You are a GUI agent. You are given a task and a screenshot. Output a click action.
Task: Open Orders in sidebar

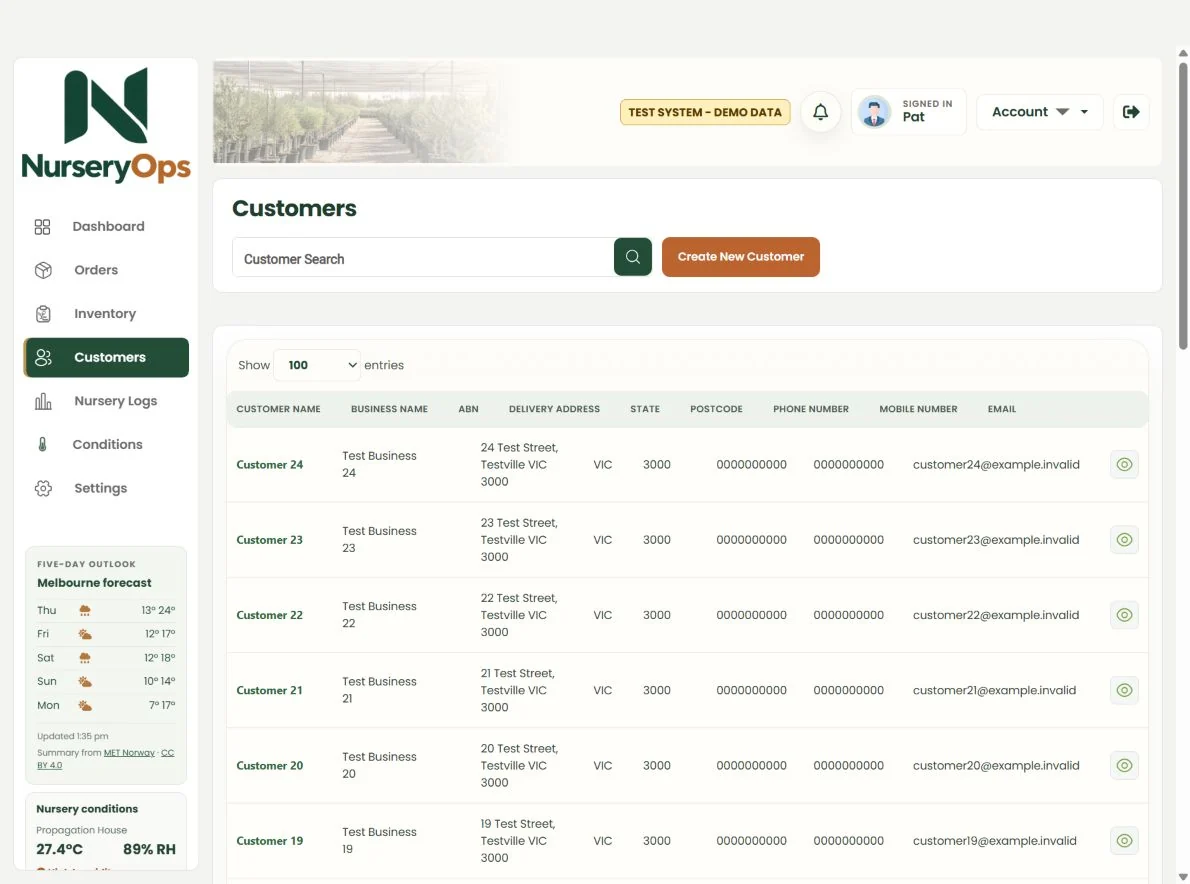tap(106, 270)
